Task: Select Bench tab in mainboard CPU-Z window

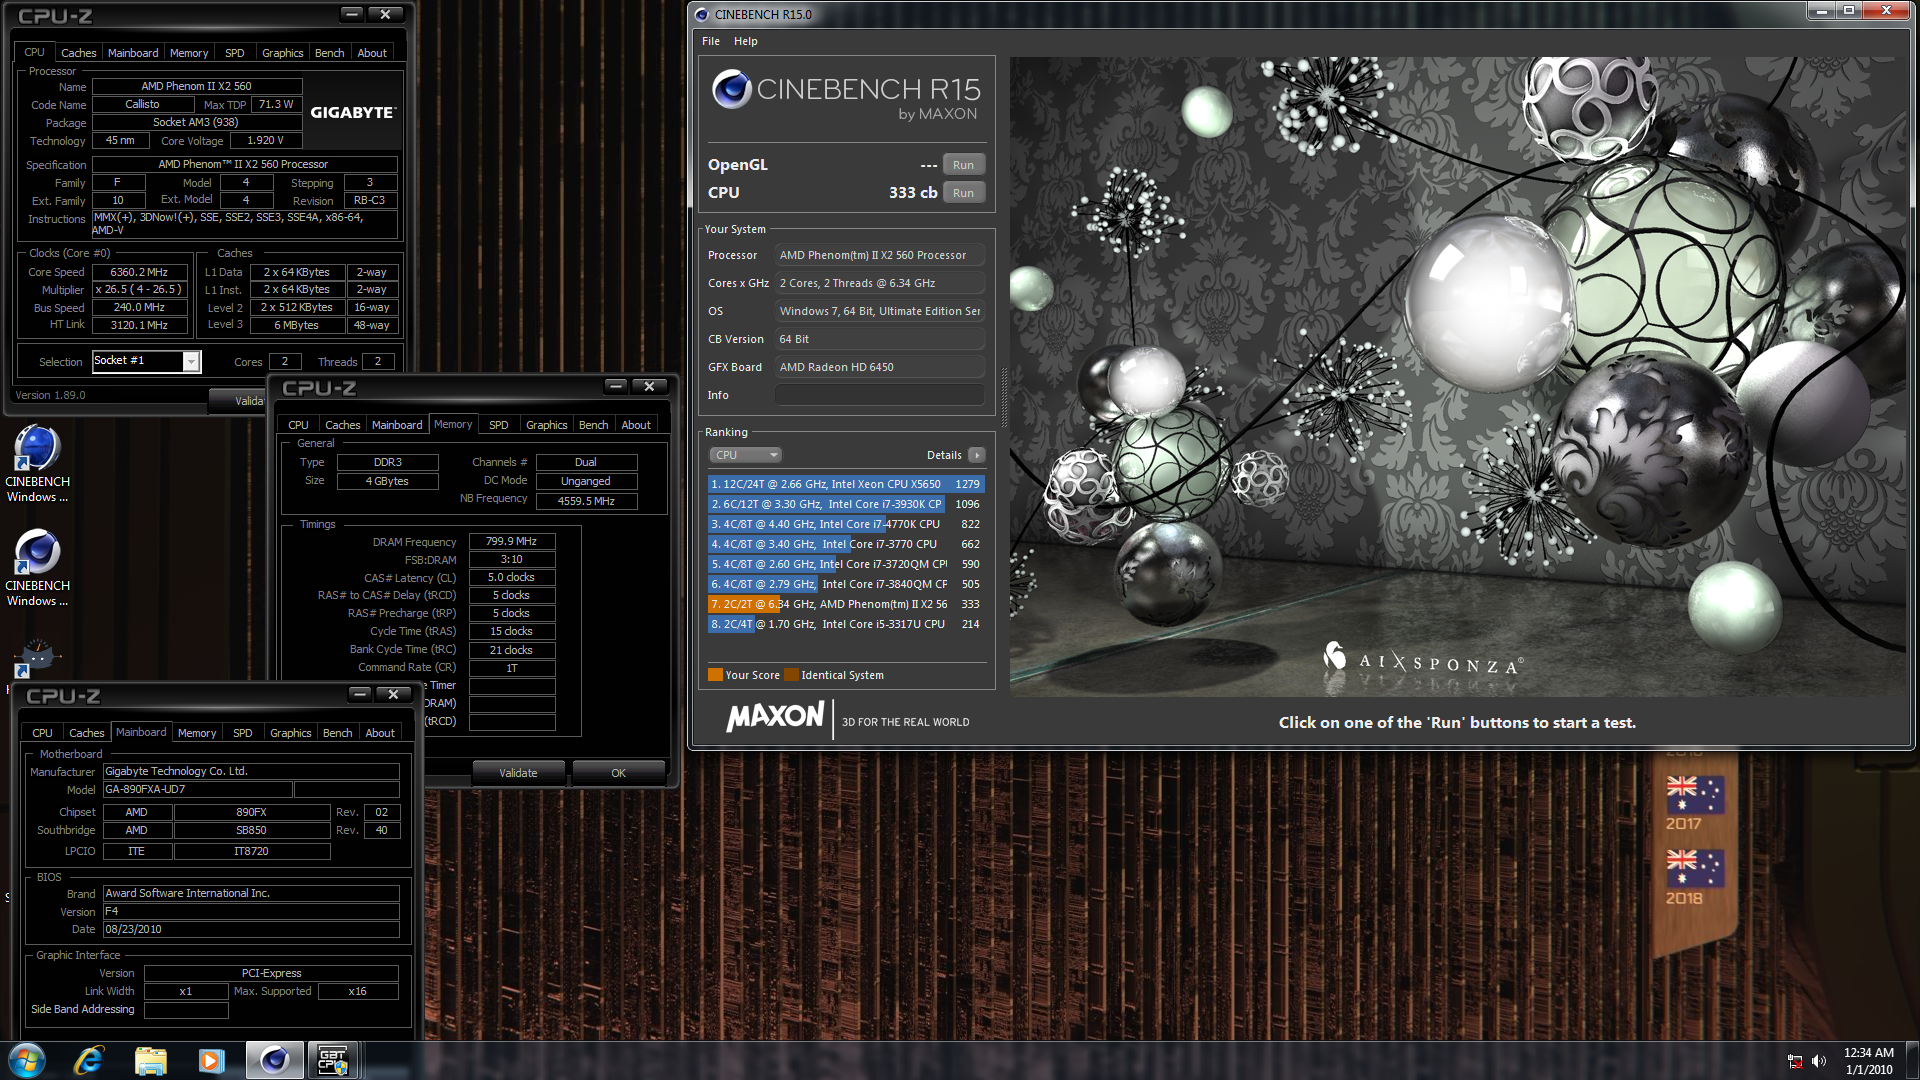Action: (x=337, y=733)
